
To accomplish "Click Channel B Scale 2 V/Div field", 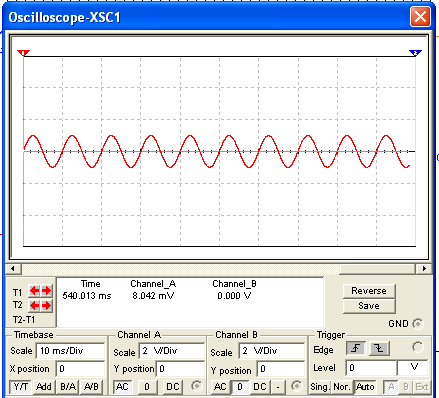I will 272,351.
